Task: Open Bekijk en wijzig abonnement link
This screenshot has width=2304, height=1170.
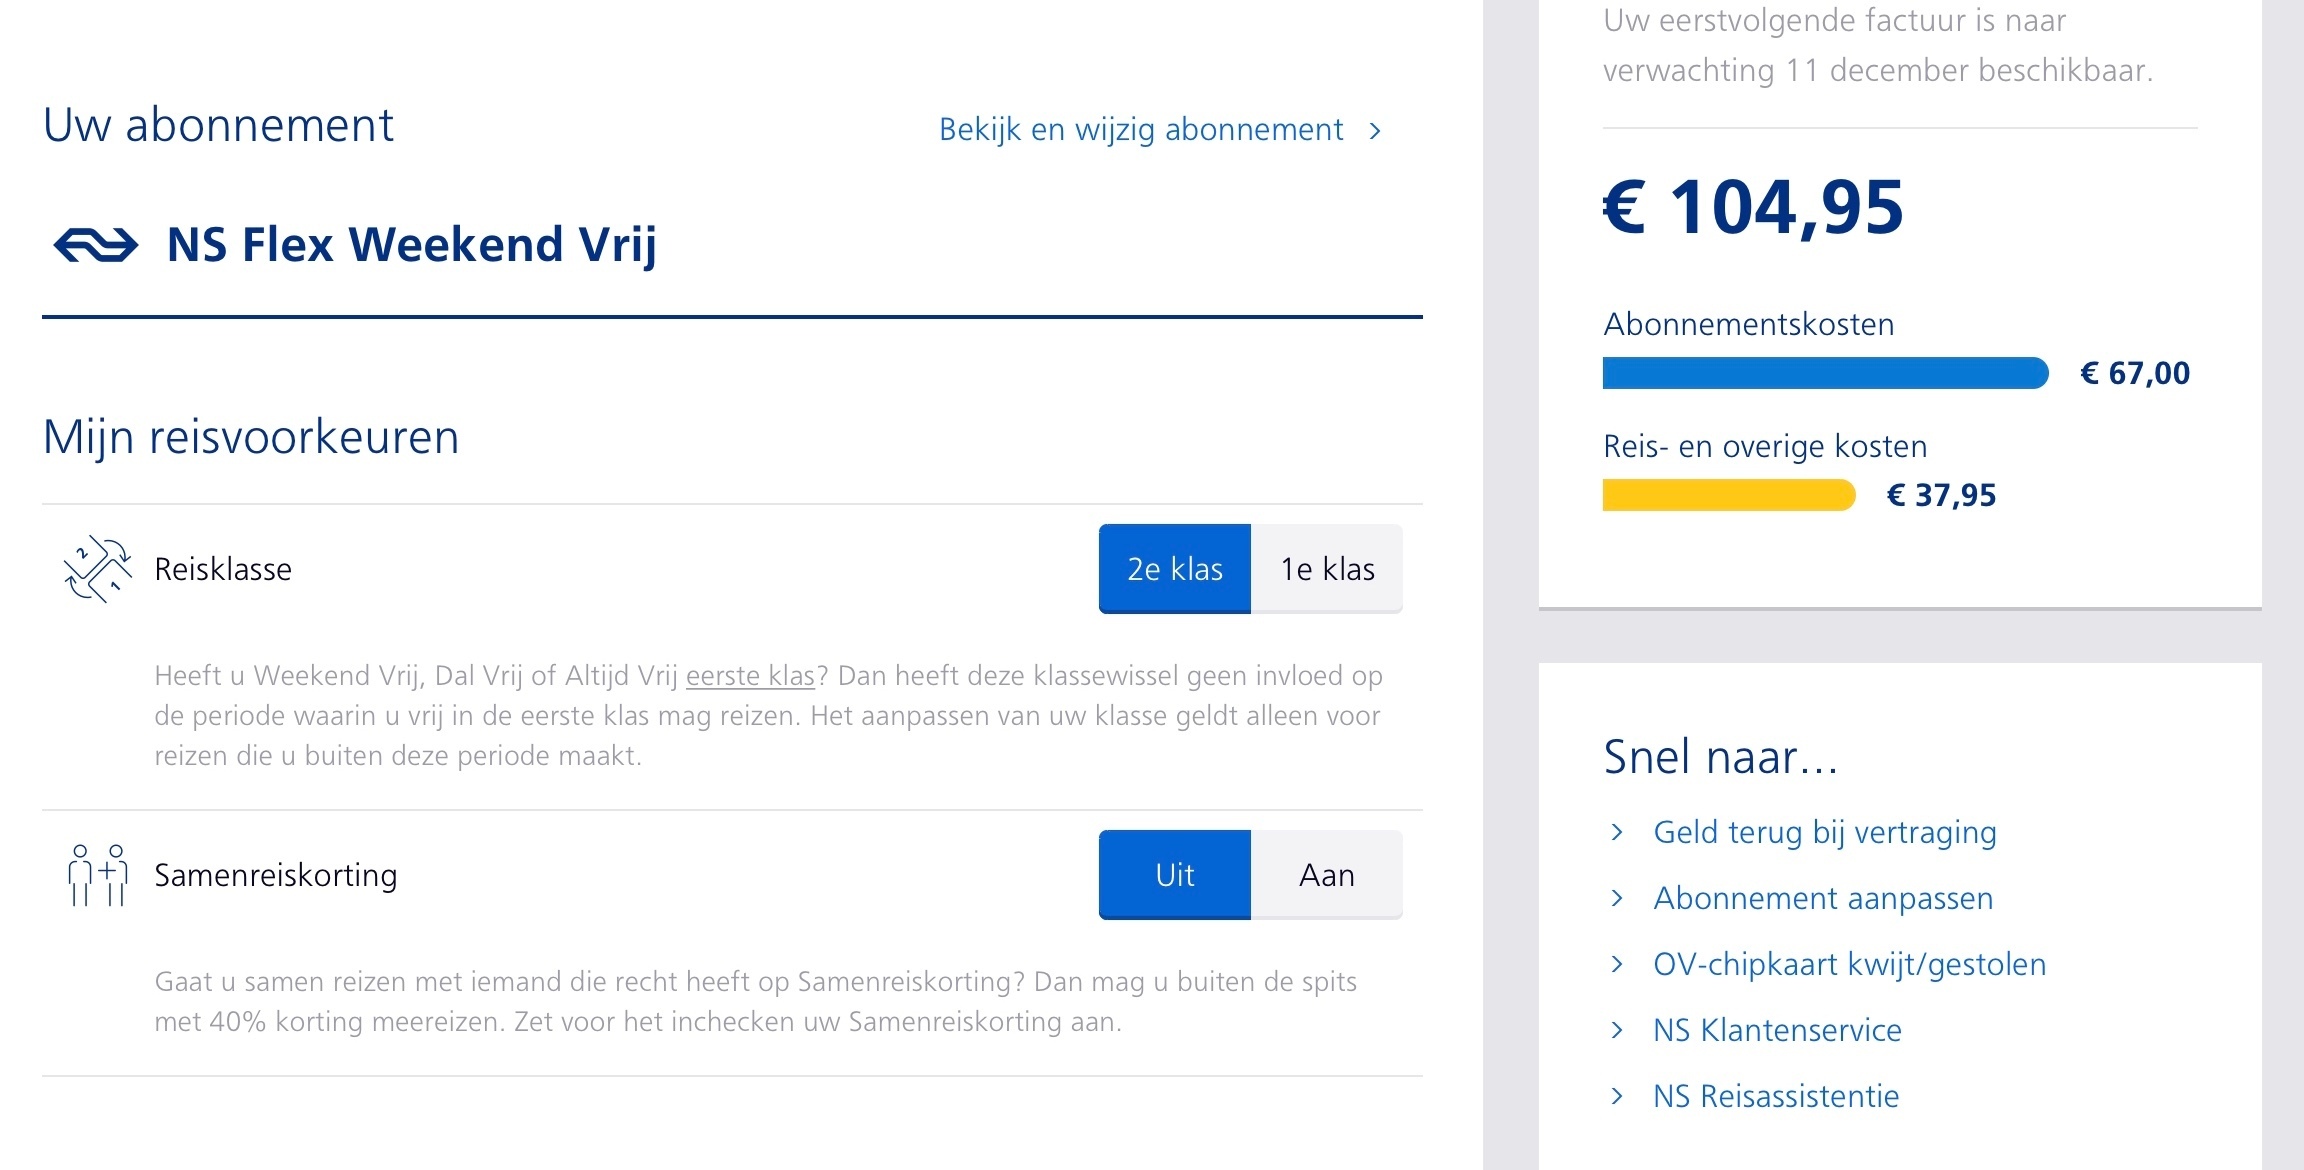Action: 1141,130
